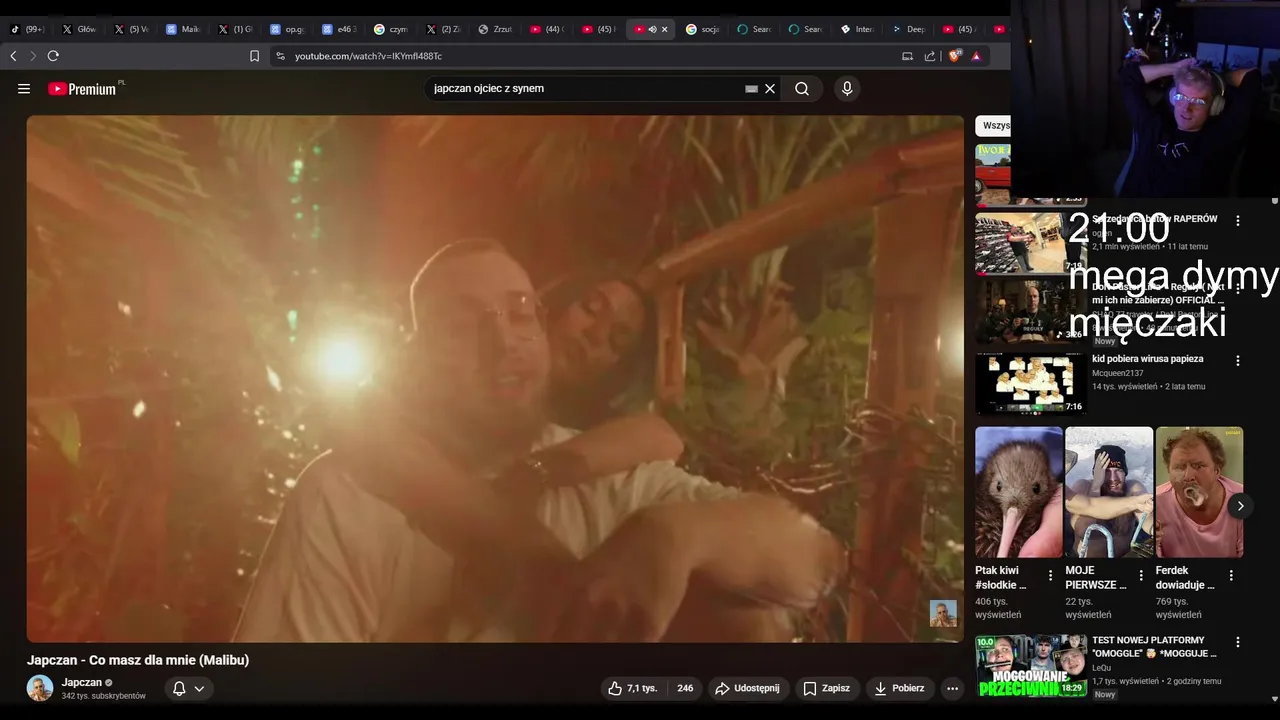Screen dimensions: 1280x720
Task: Open 'kid pobiera wirusa papieza' title link
Action: pos(1147,359)
